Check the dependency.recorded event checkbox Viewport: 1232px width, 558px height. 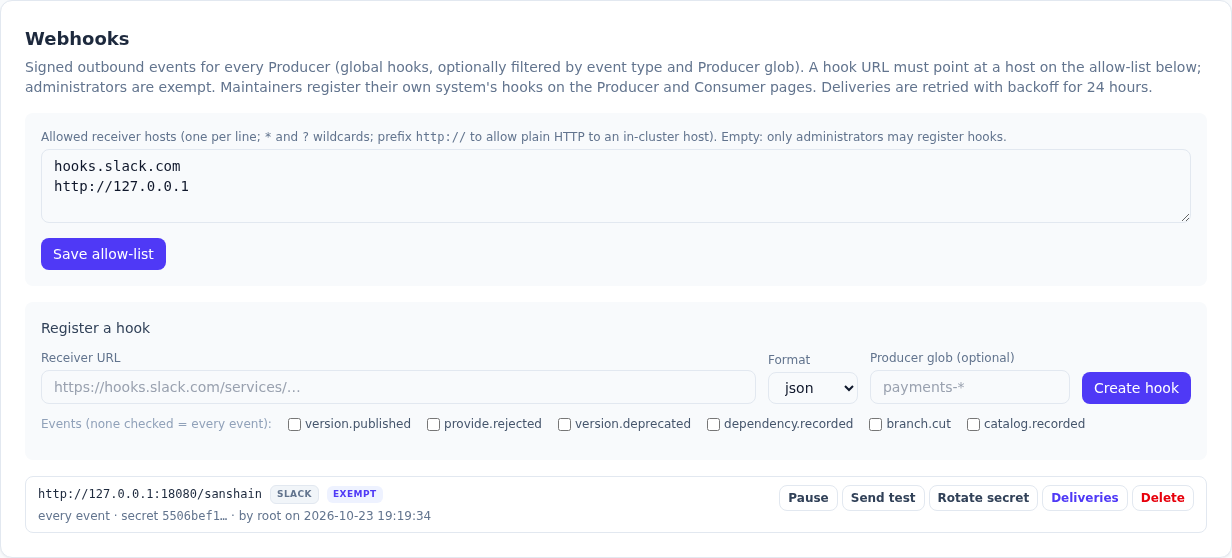coord(713,424)
